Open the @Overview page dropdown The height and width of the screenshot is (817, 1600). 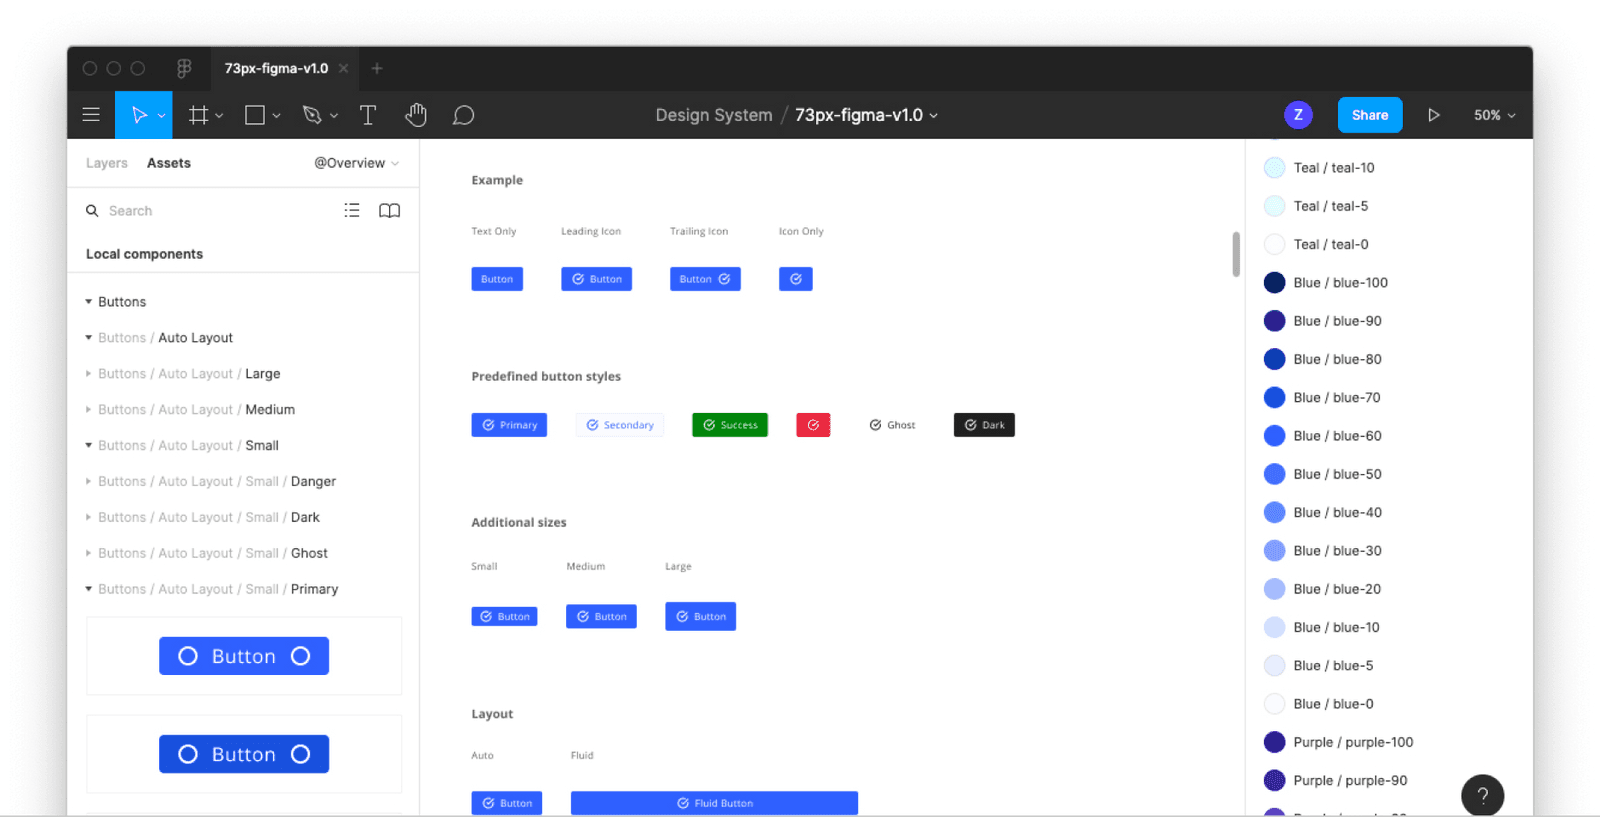point(357,163)
